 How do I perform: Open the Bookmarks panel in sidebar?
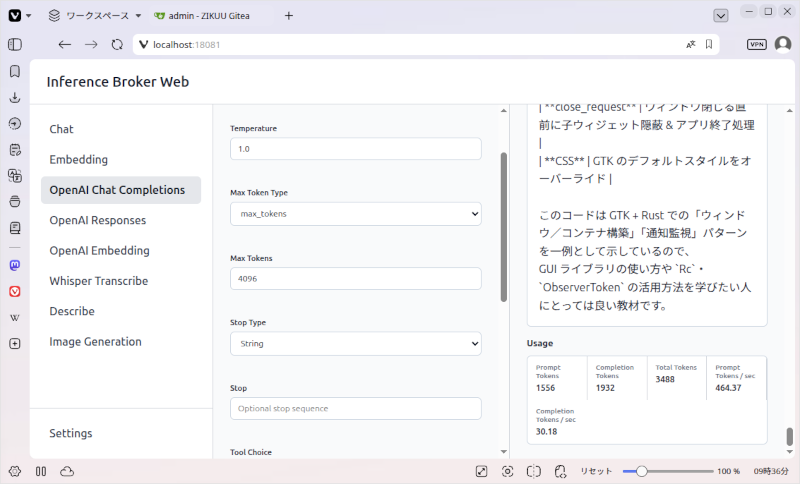15,71
